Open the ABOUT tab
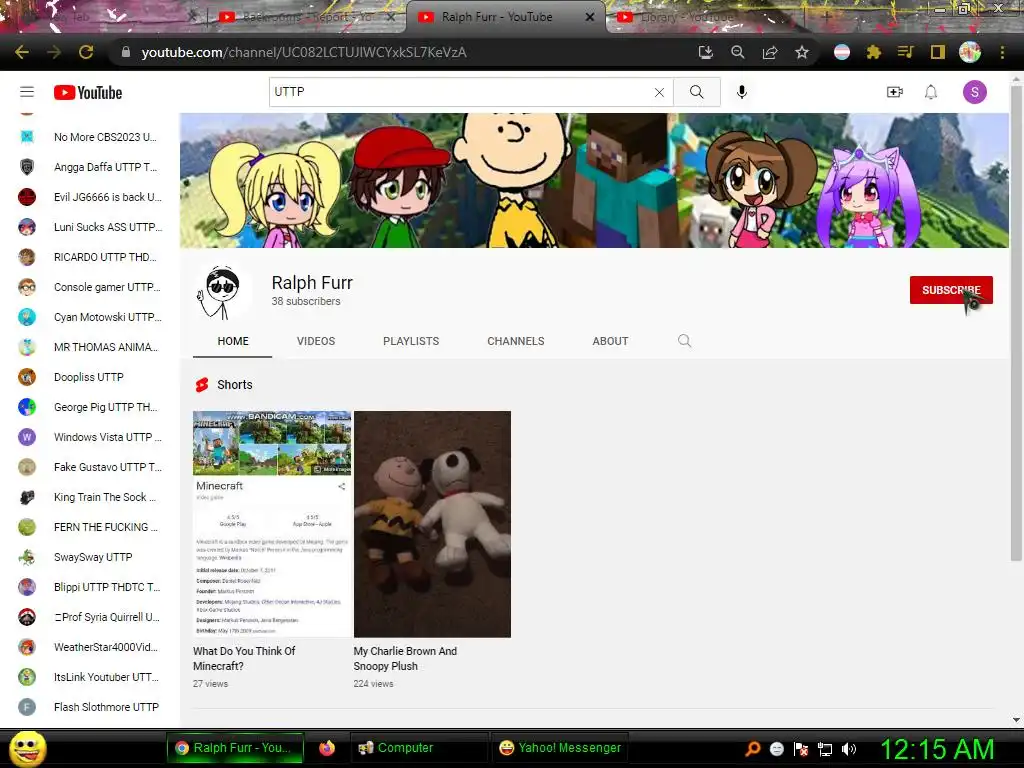 [x=610, y=341]
